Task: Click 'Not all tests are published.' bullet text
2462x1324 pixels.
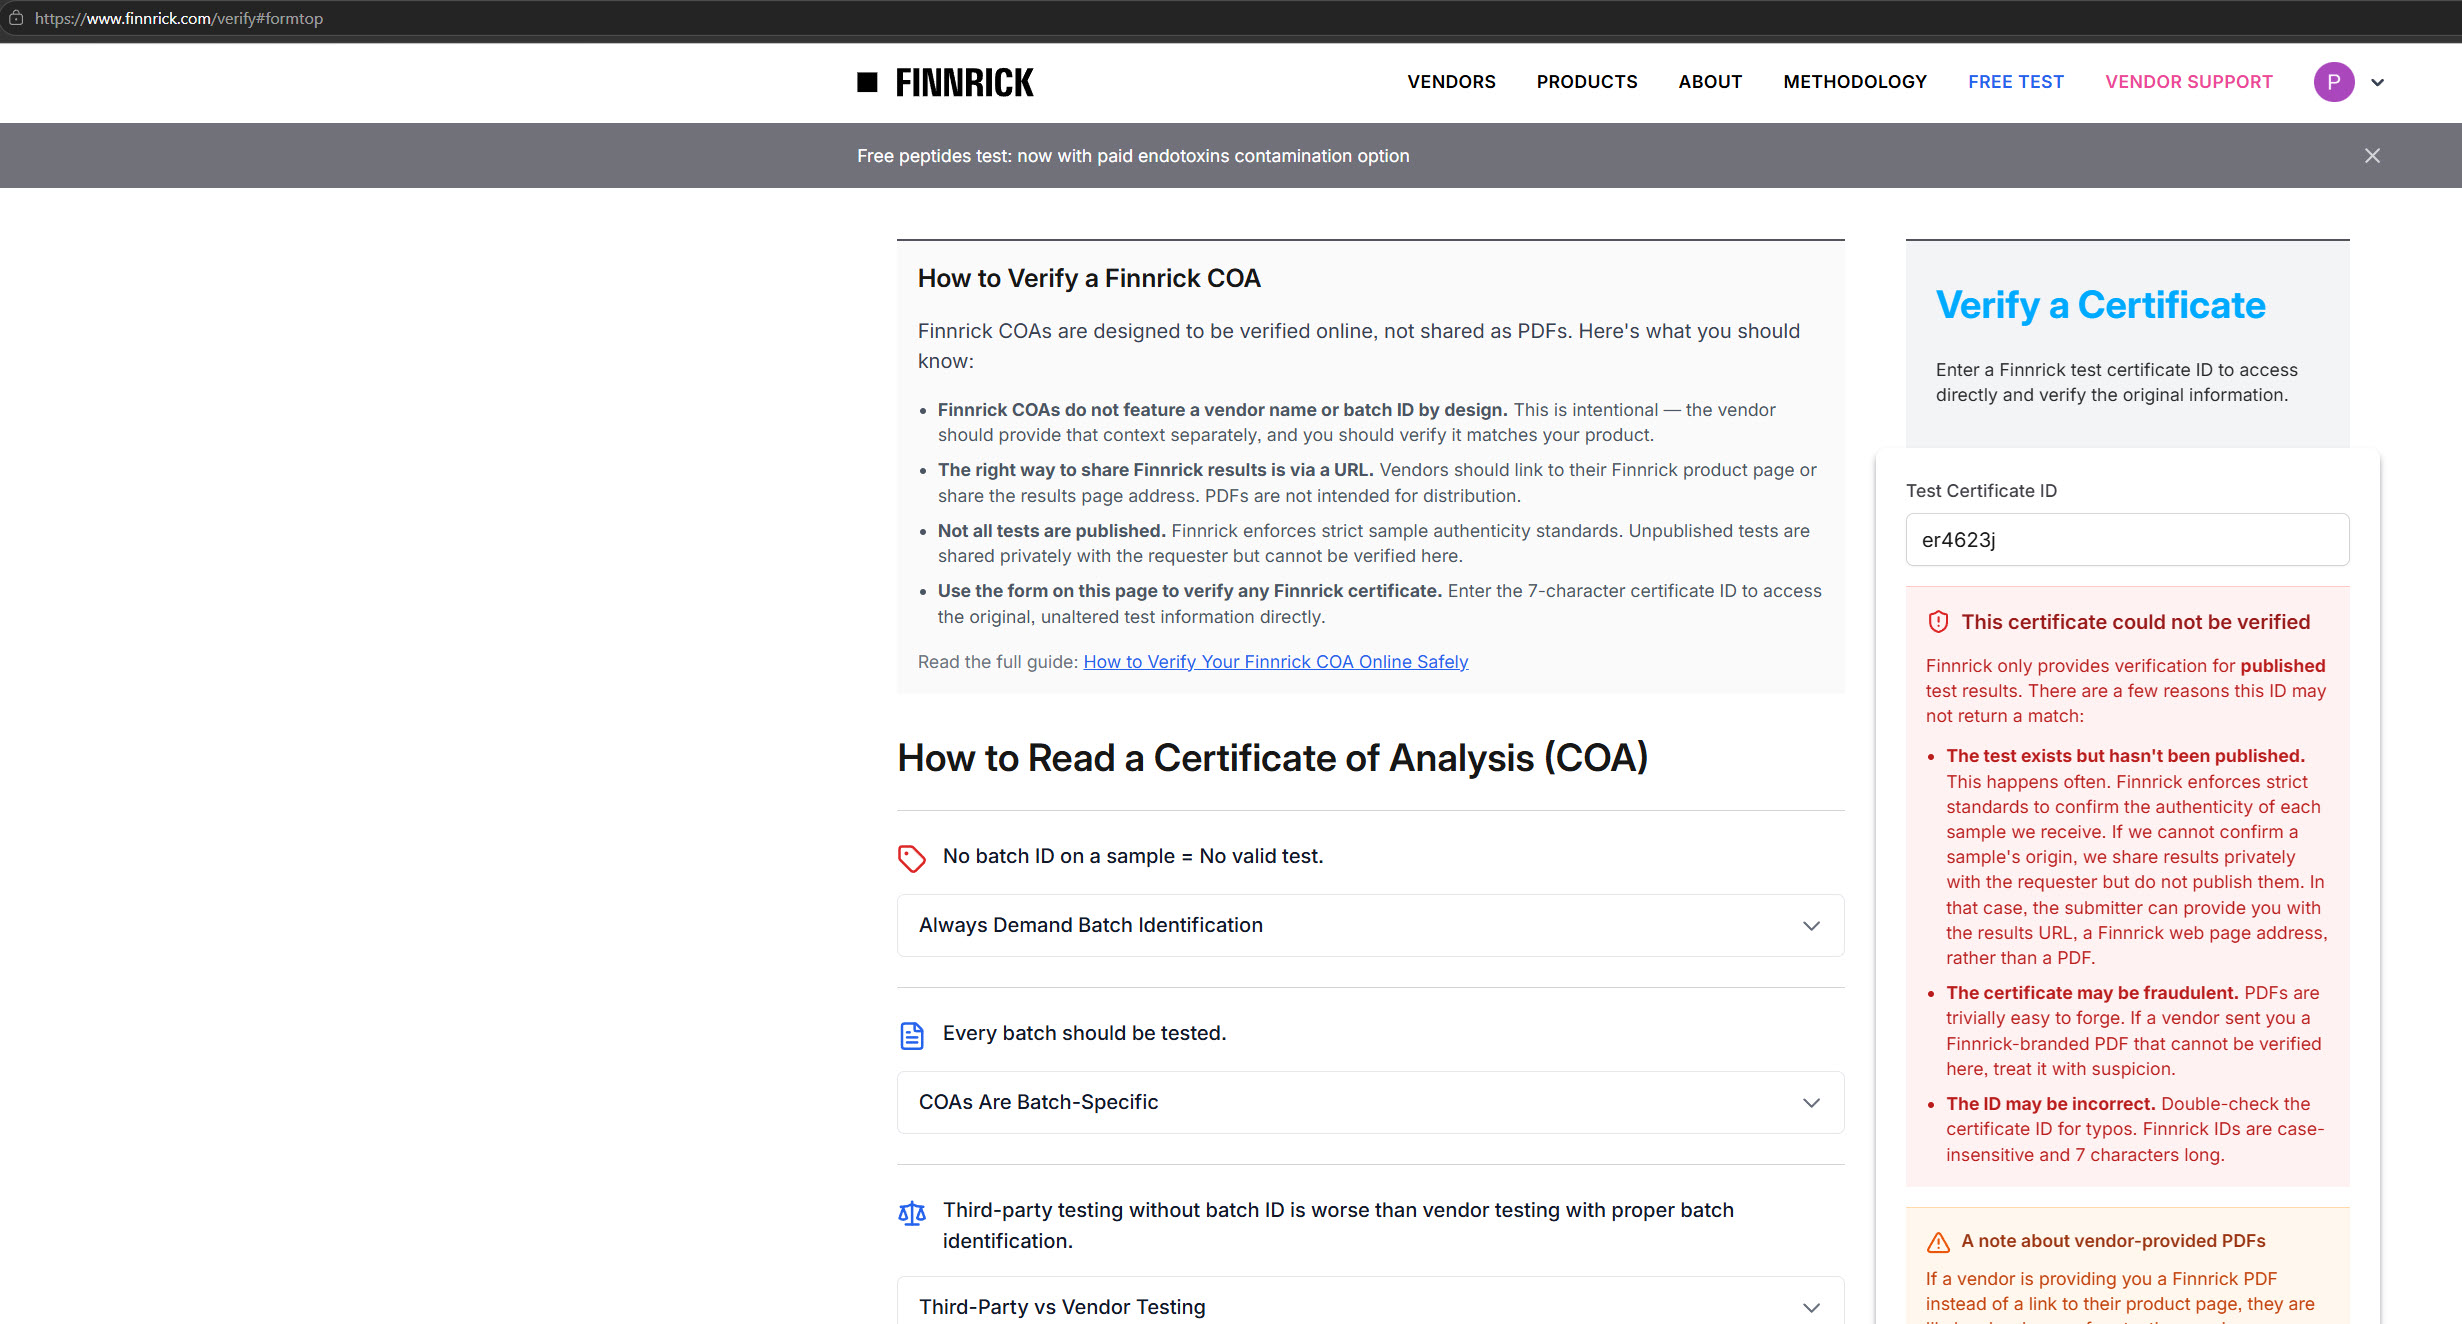Action: pos(1051,531)
